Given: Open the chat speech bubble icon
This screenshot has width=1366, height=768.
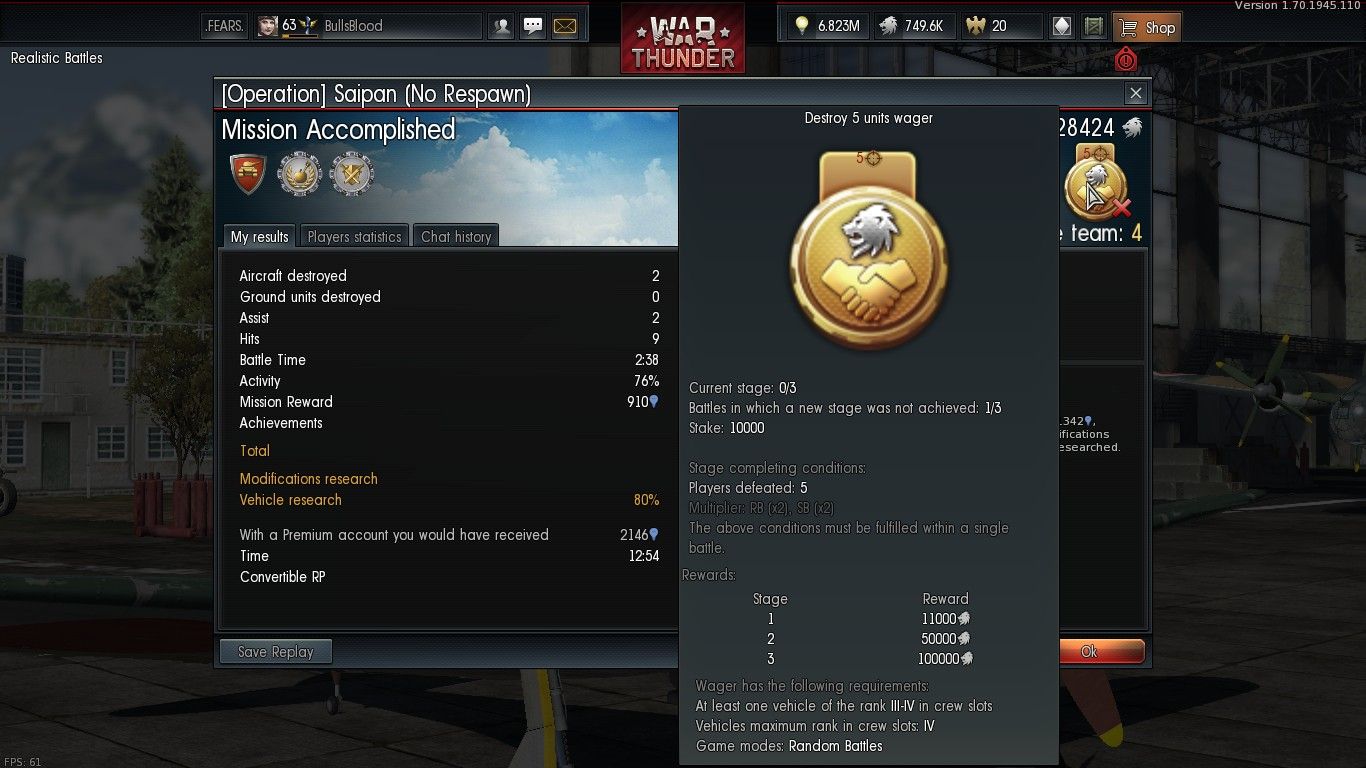Looking at the screenshot, I should pos(533,26).
